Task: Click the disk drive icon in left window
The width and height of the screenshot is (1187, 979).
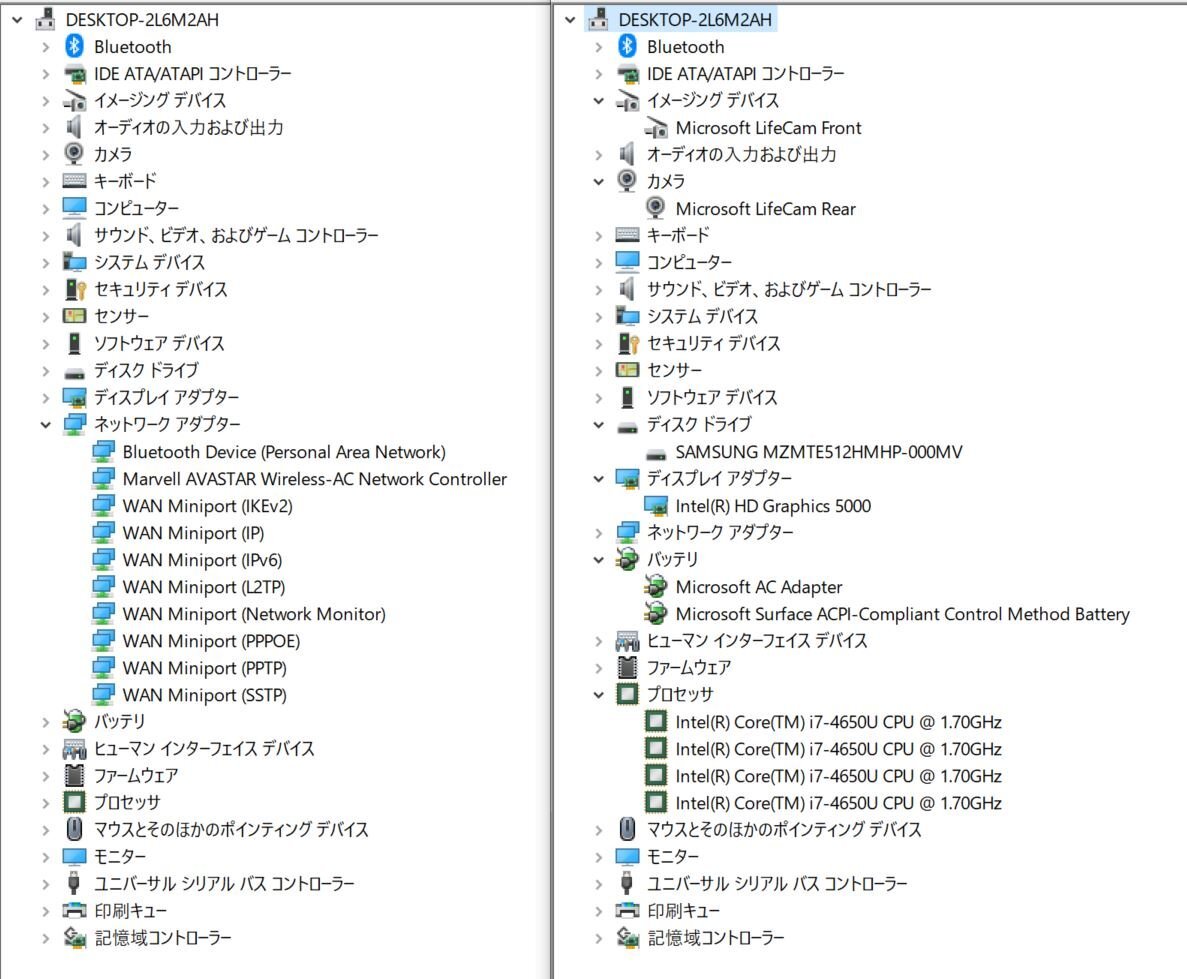Action: [74, 372]
